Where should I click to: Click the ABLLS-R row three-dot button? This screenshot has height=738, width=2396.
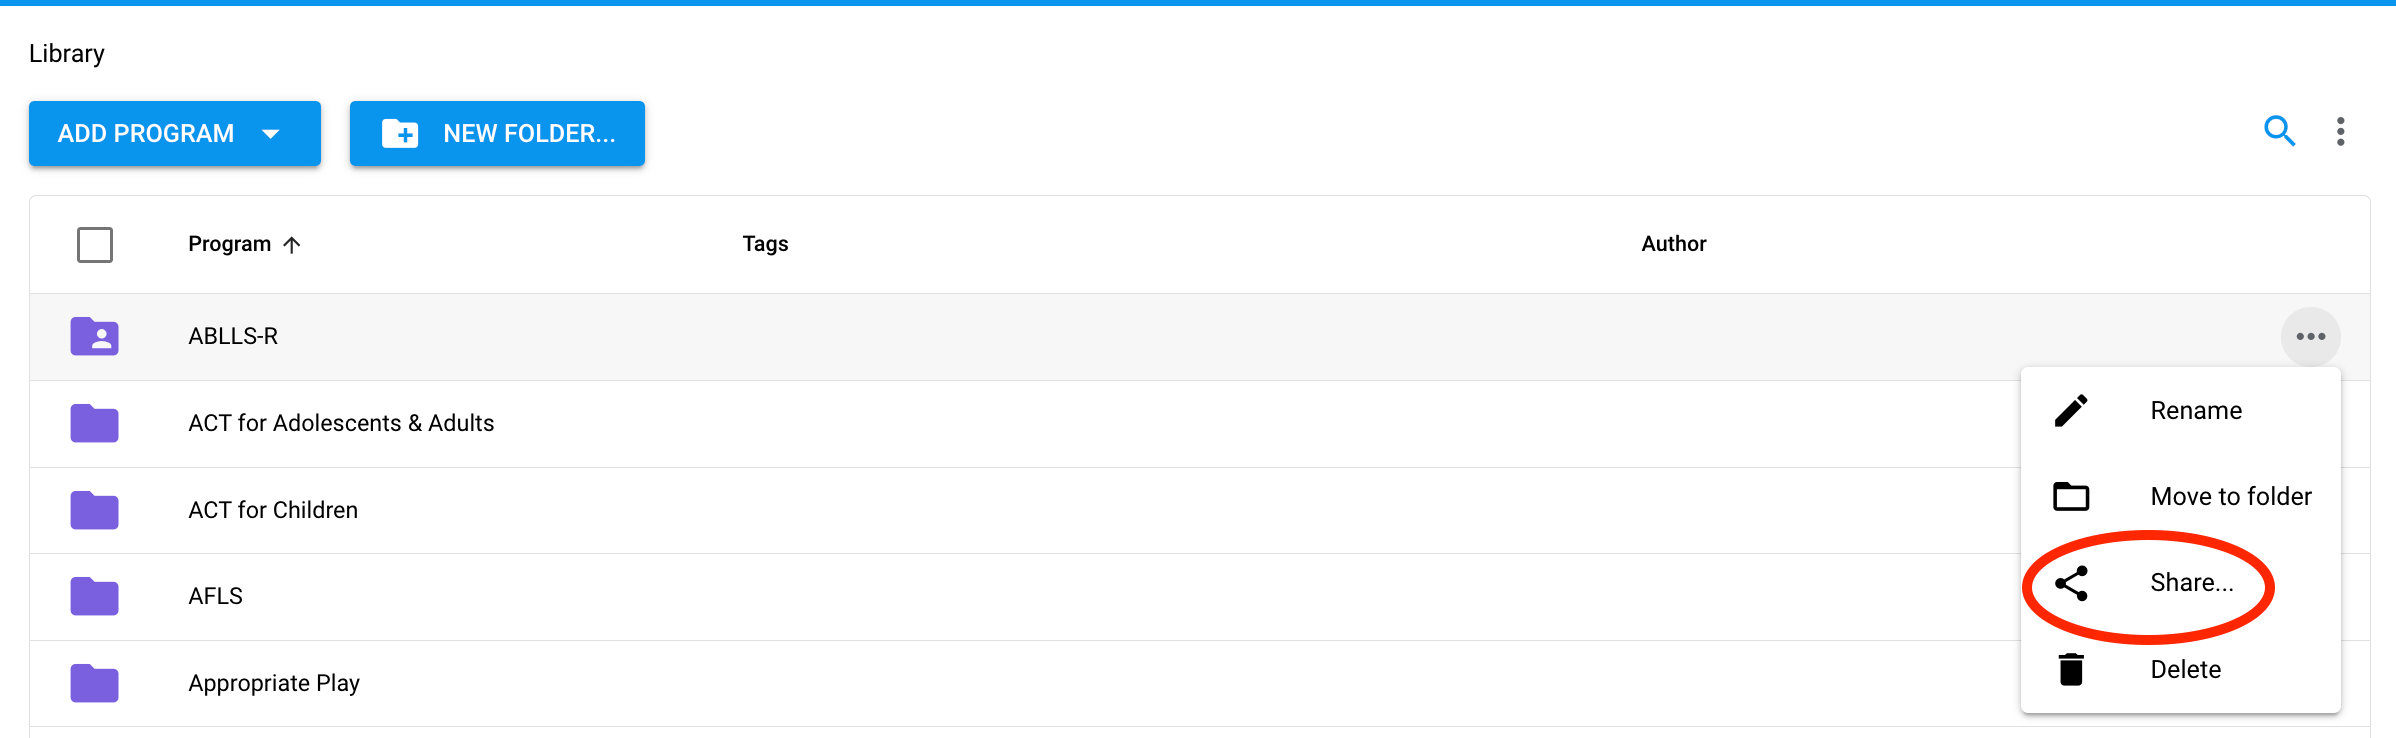pyautogui.click(x=2310, y=337)
